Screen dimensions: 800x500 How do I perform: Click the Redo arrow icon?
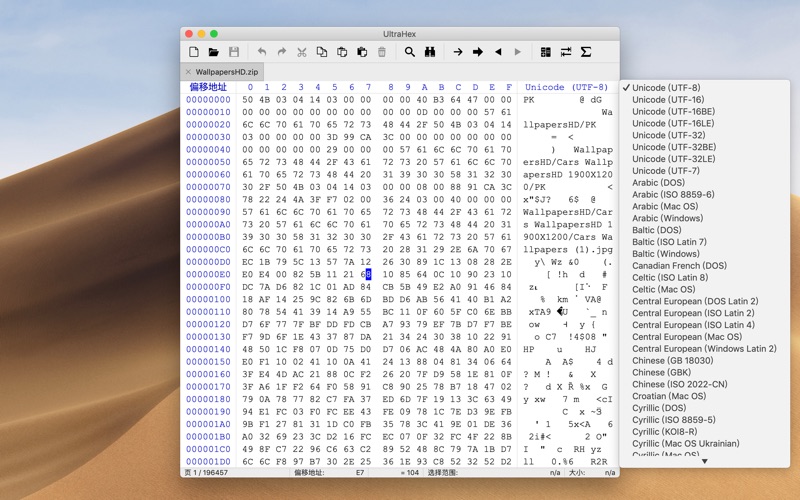point(282,52)
